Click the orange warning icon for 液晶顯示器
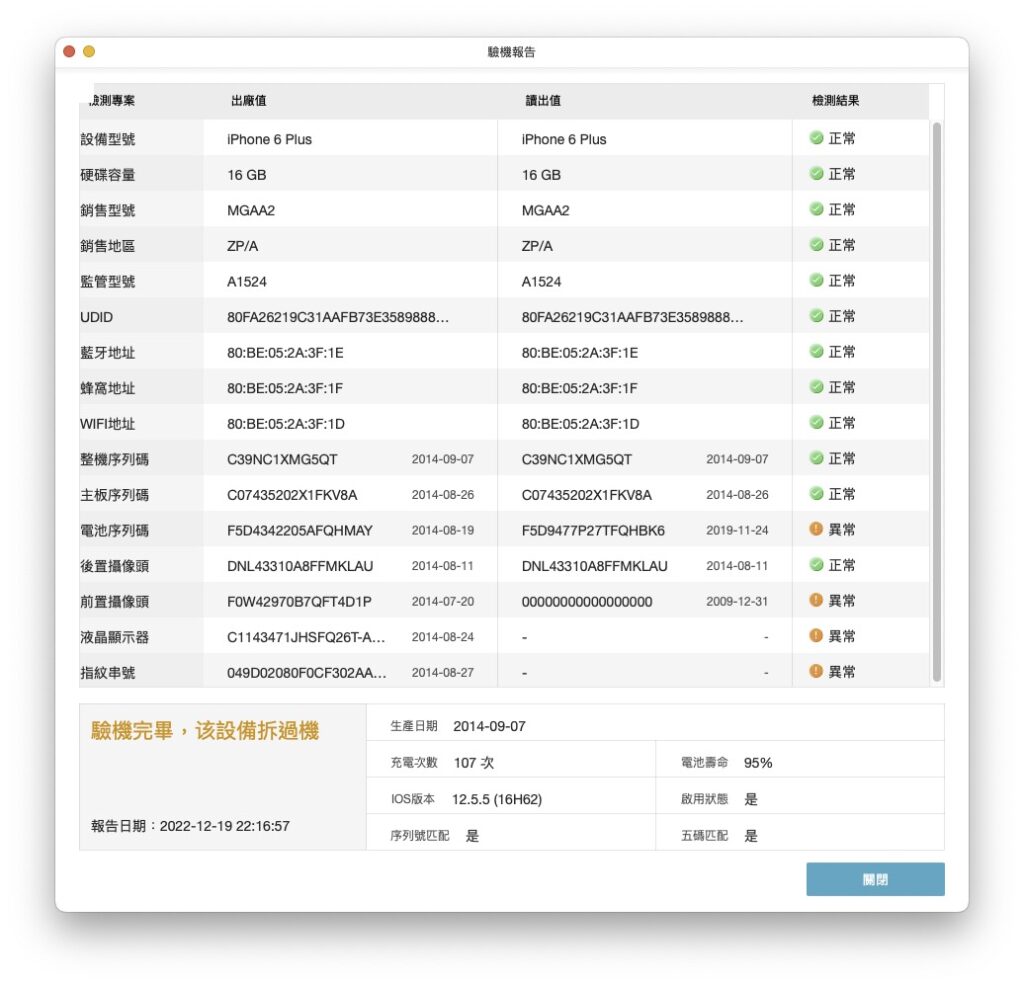 pyautogui.click(x=816, y=636)
